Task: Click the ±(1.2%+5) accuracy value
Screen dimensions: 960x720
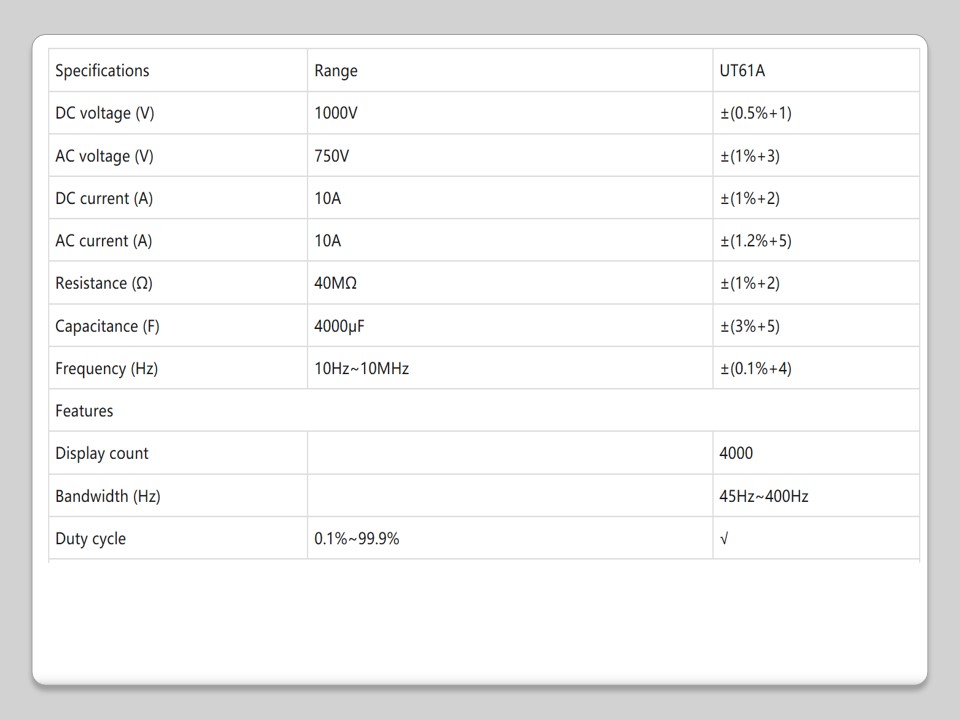Action: click(755, 241)
